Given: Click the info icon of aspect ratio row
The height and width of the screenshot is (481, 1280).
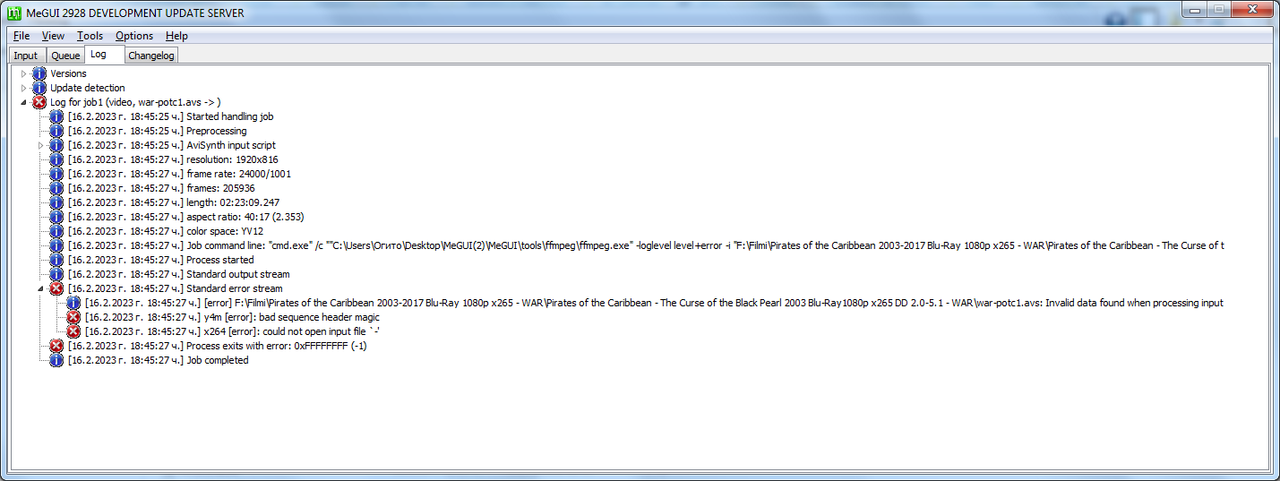Looking at the screenshot, I should (57, 217).
